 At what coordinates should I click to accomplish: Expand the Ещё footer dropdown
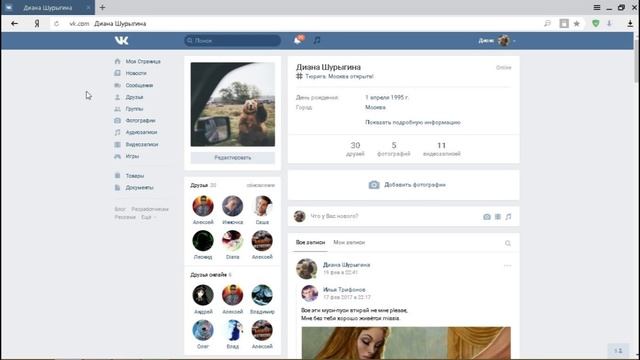click(x=148, y=217)
